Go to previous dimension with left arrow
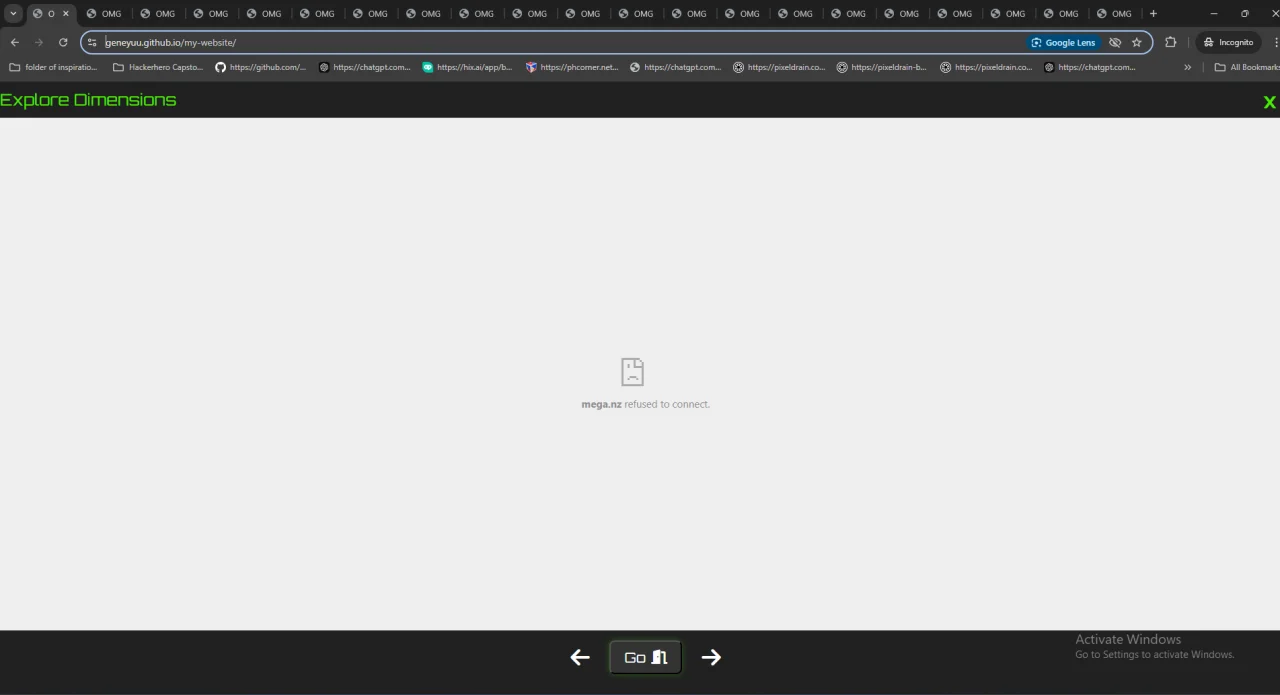The width and height of the screenshot is (1280, 695). [x=580, y=657]
